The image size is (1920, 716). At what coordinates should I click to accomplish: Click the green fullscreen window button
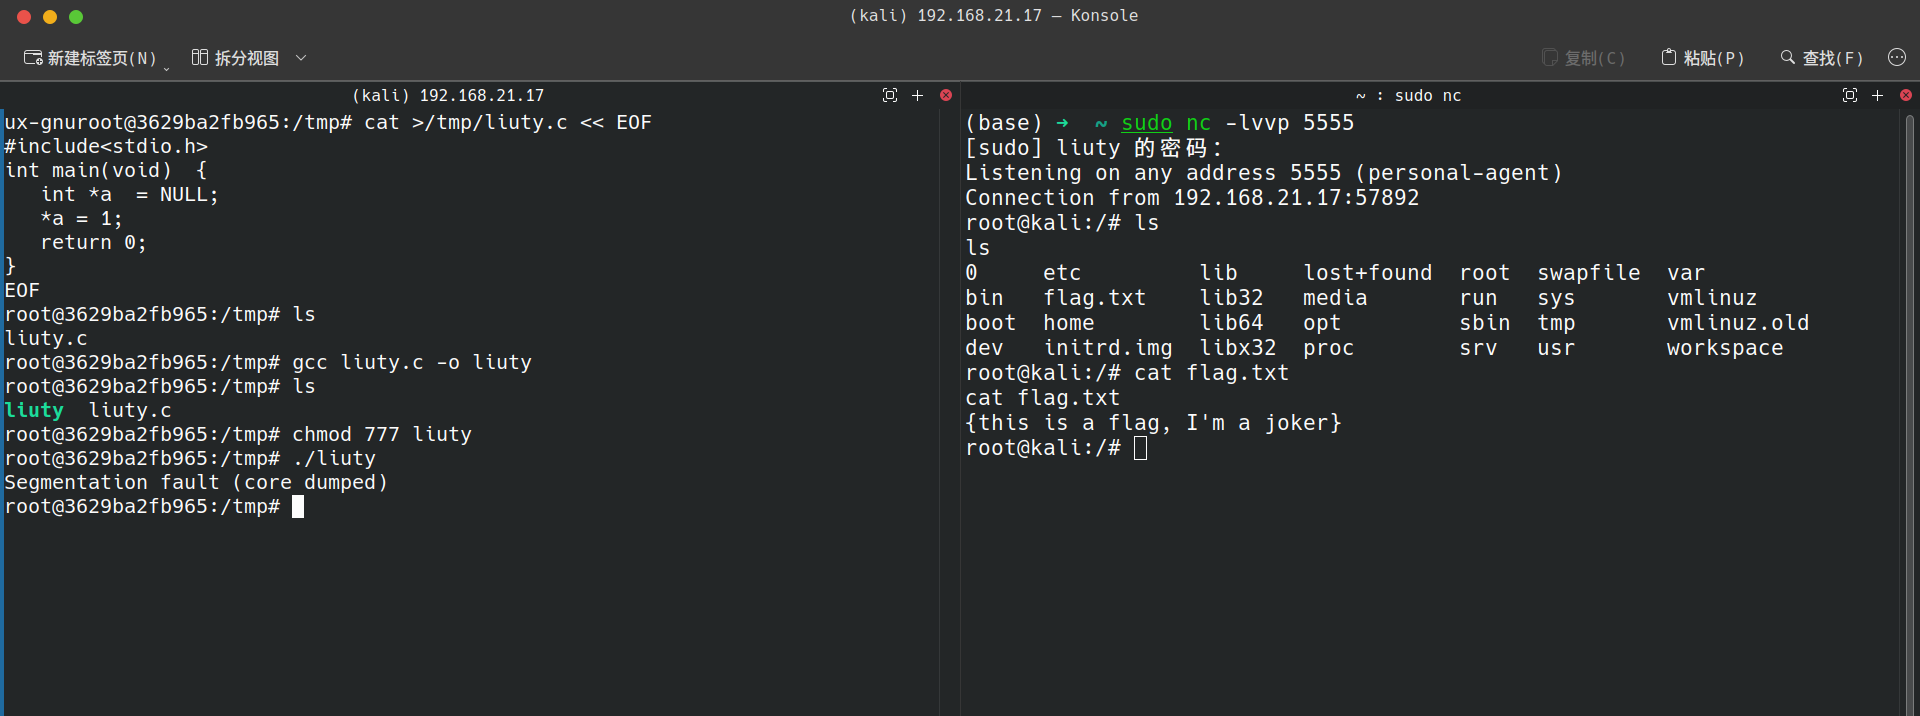point(76,17)
